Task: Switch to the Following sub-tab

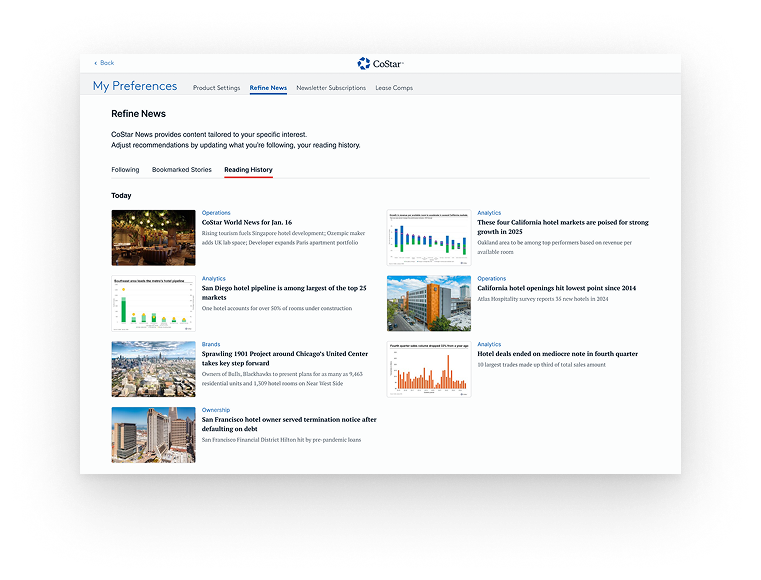Action: pyautogui.click(x=125, y=170)
